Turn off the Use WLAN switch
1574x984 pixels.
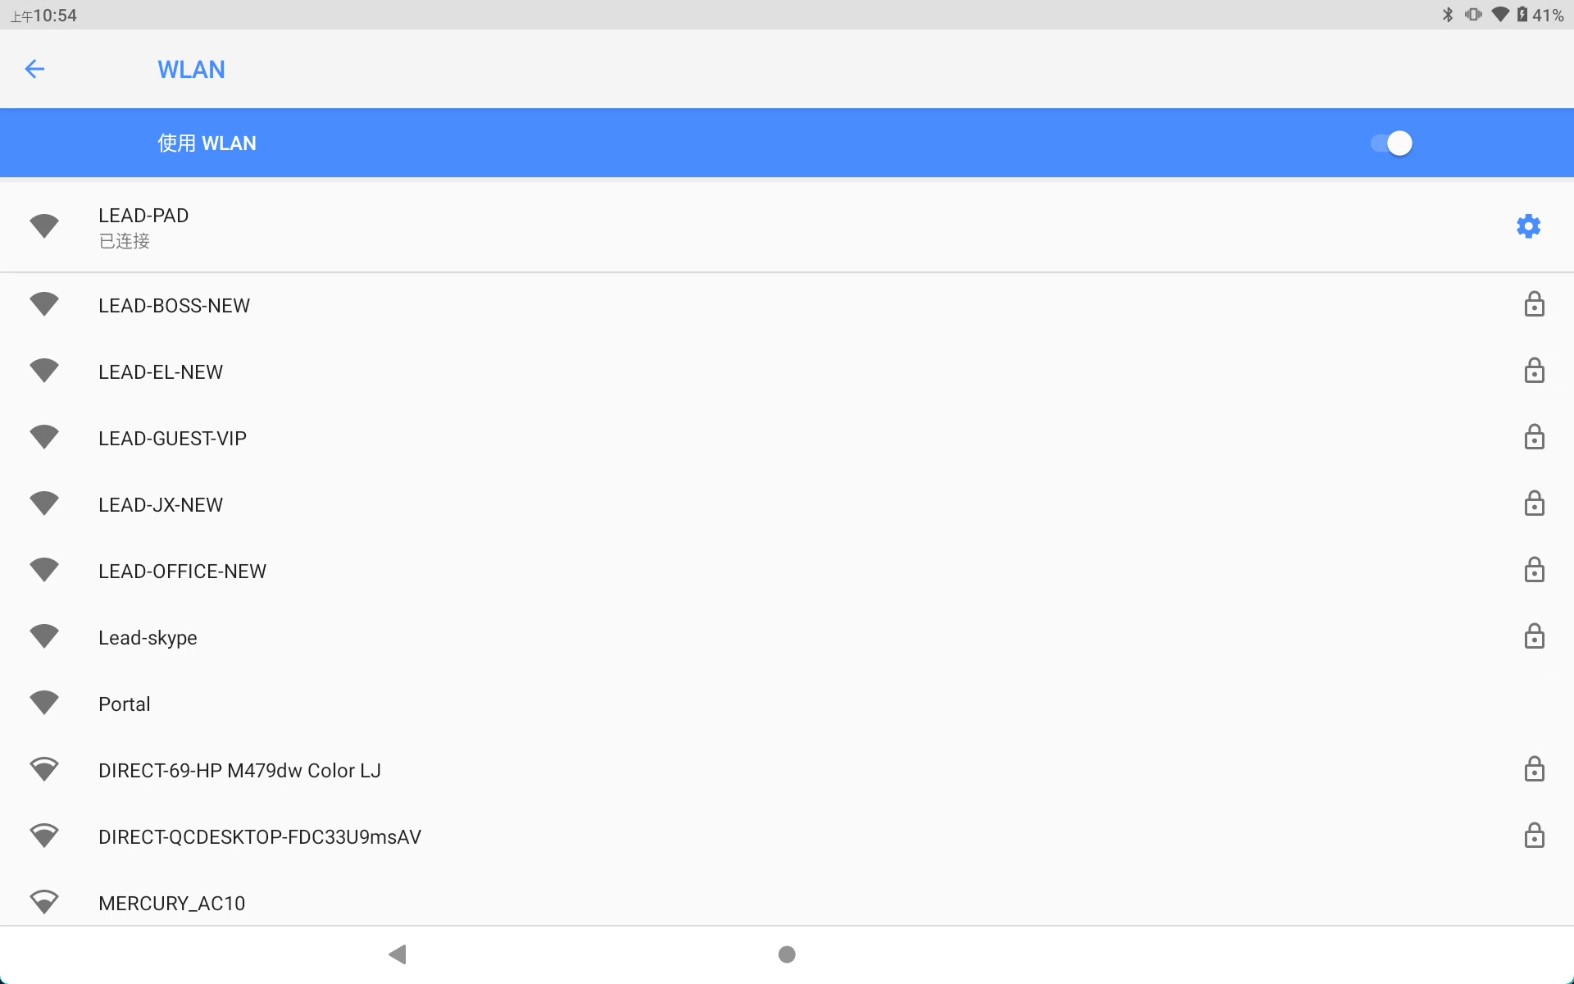[1391, 143]
